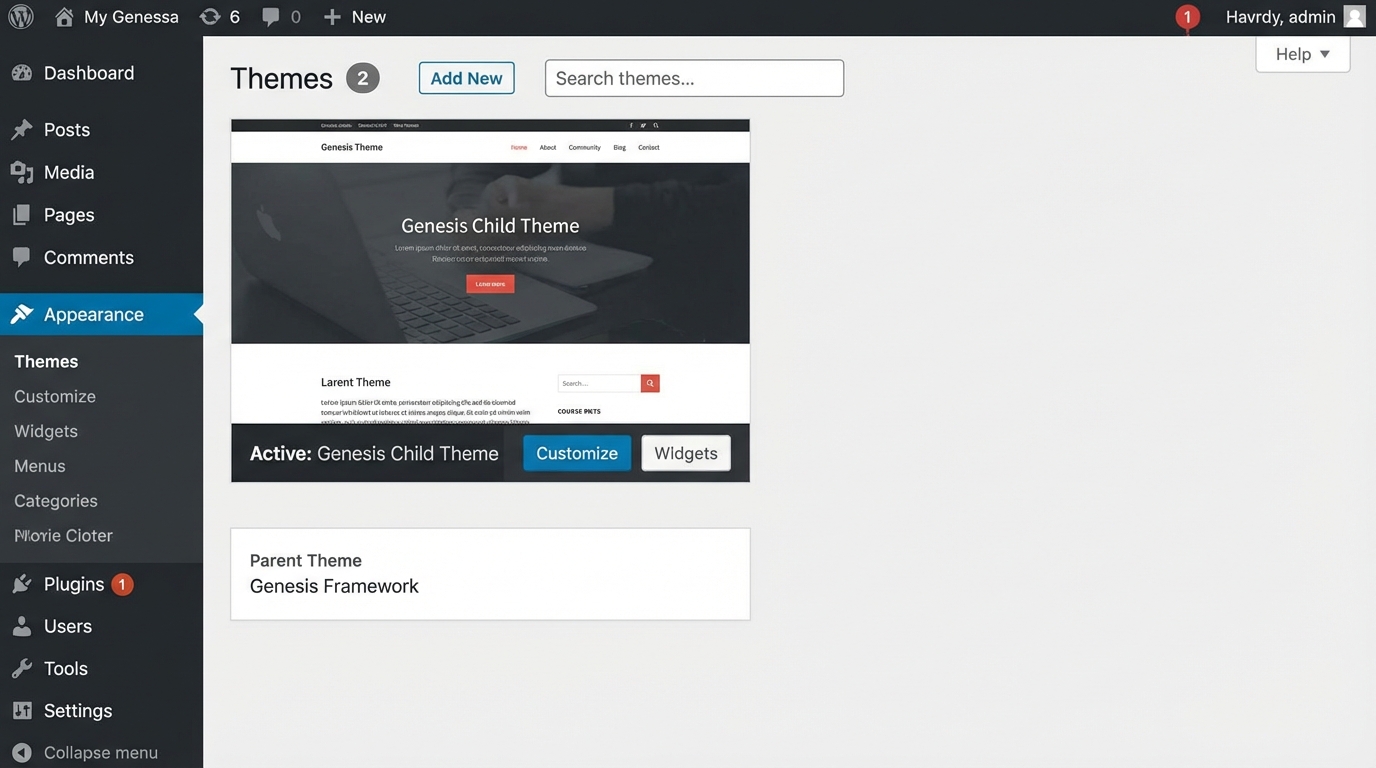Click the Users sidebar icon
Image resolution: width=1376 pixels, height=768 pixels.
tap(22, 625)
